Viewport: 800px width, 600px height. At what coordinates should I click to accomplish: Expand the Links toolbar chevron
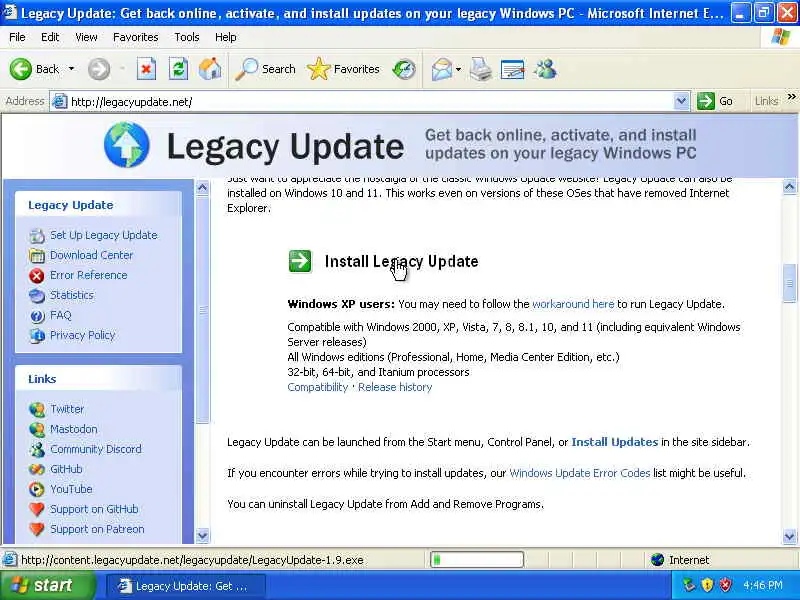click(791, 96)
